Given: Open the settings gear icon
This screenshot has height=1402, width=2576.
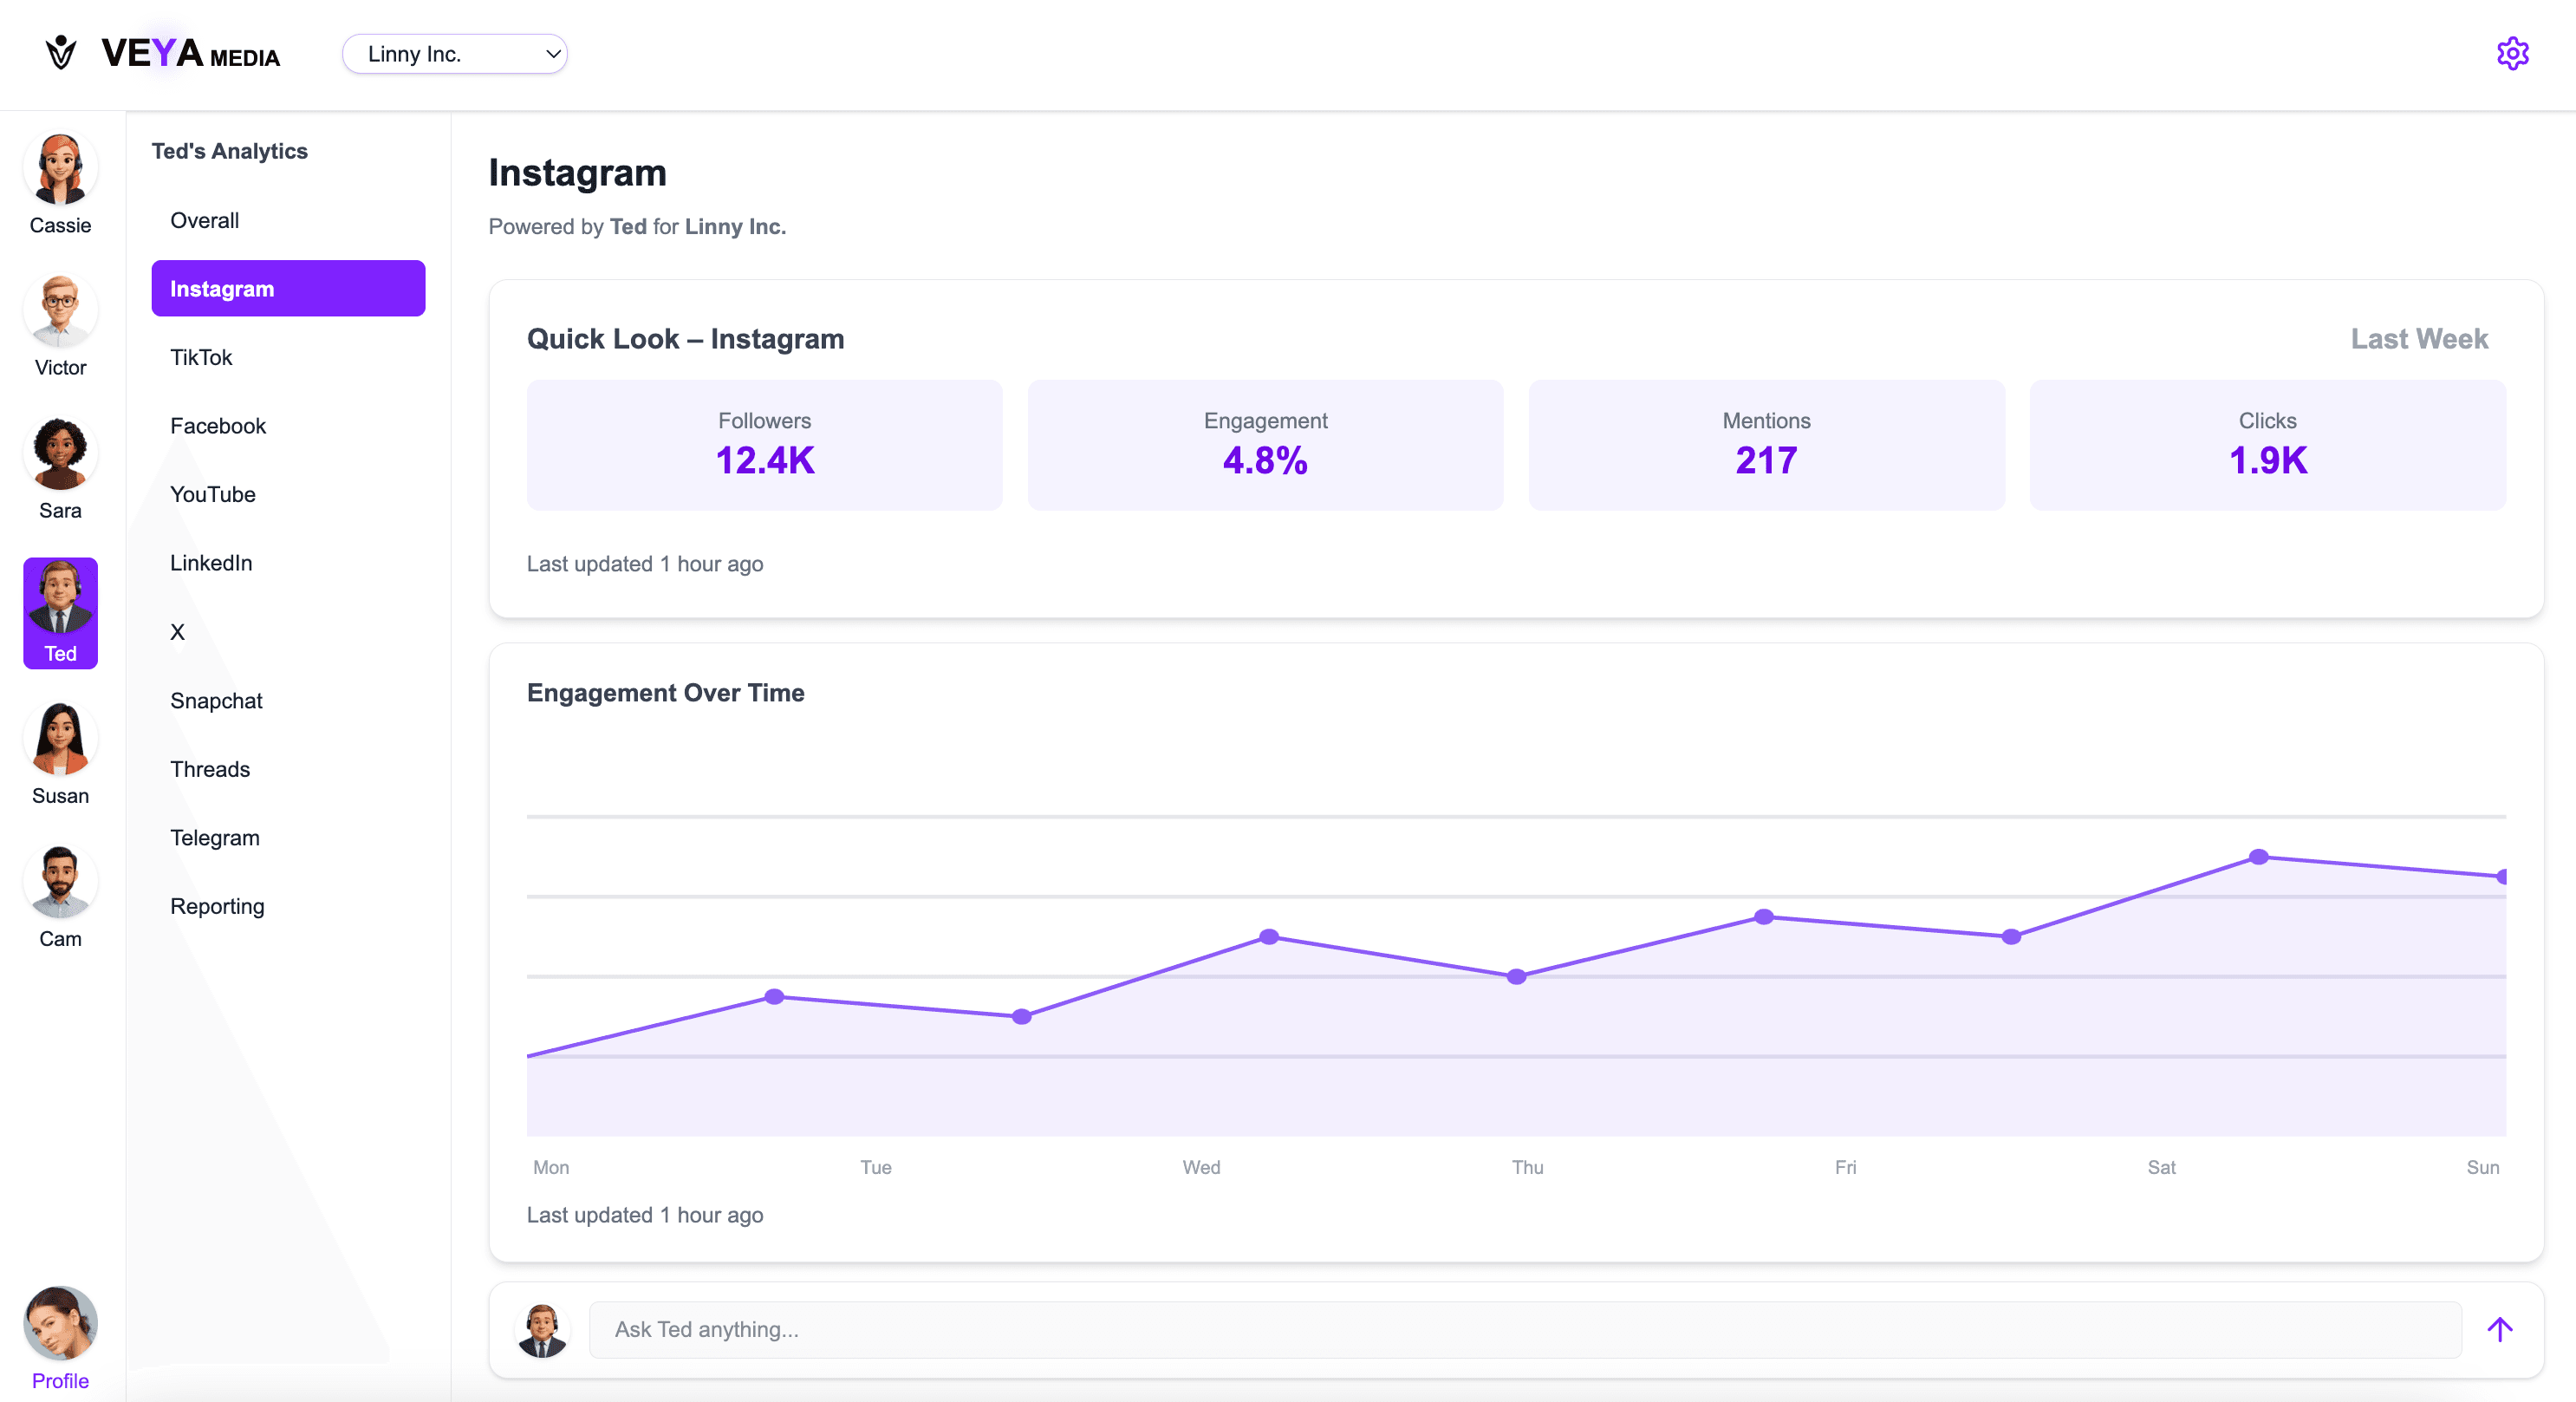Looking at the screenshot, I should [x=2511, y=54].
